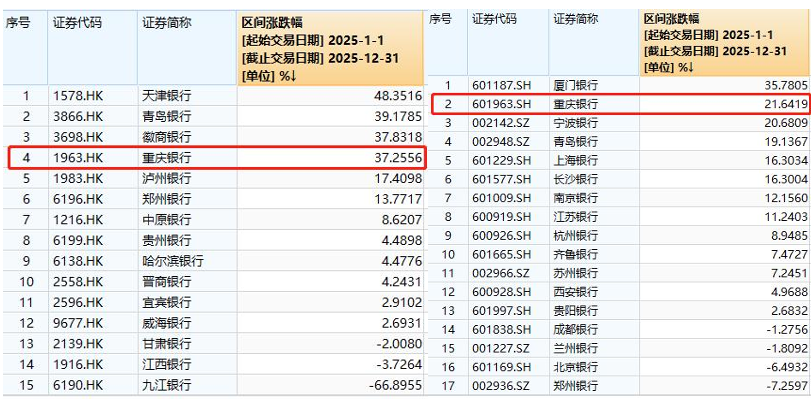Select 兰州银行 name cell
811x399 pixels.
click(x=576, y=348)
